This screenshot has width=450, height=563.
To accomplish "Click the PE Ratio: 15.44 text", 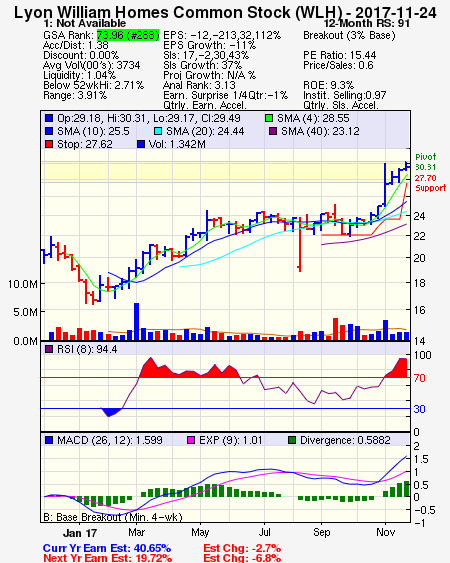I will [339, 55].
